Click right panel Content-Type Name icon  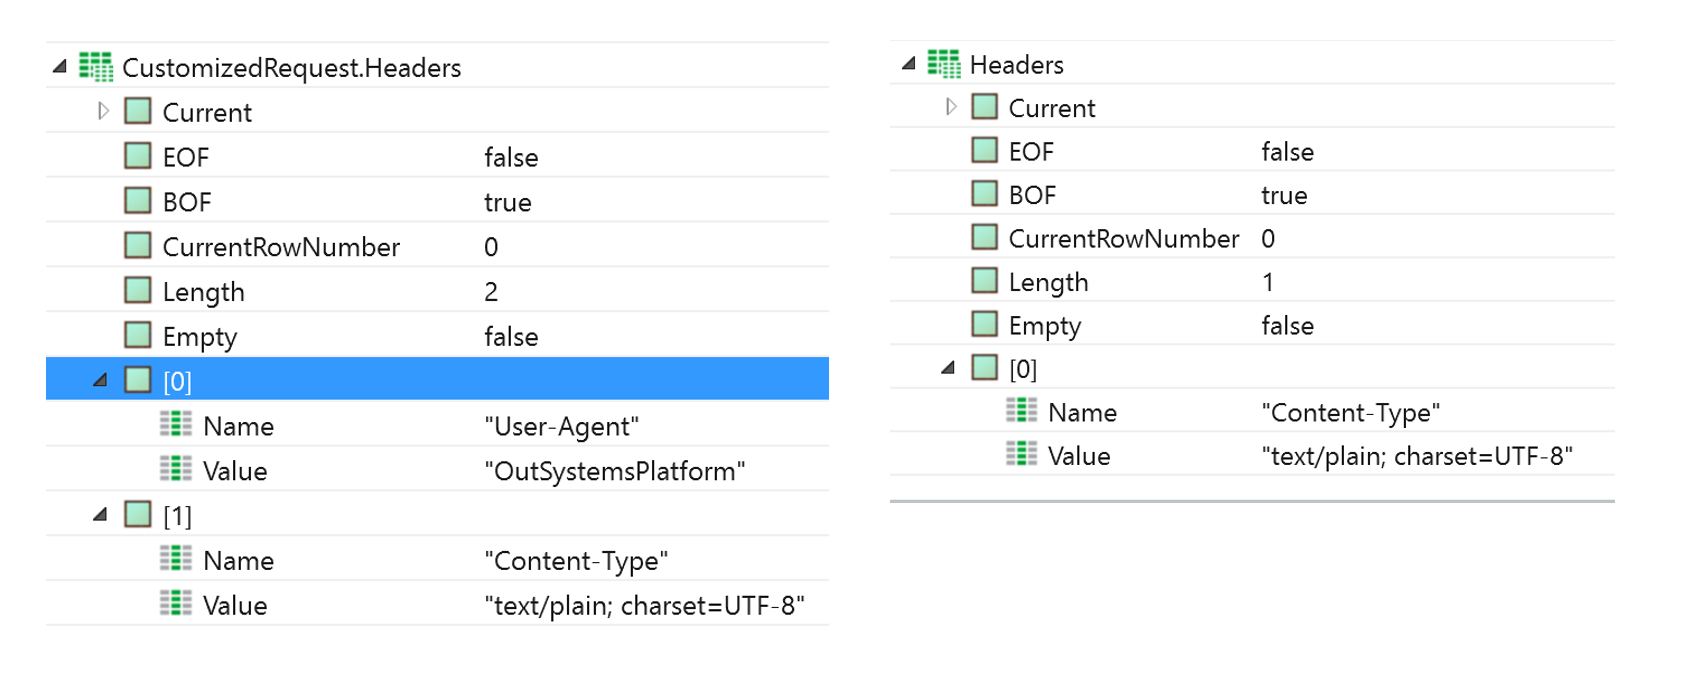point(1021,411)
